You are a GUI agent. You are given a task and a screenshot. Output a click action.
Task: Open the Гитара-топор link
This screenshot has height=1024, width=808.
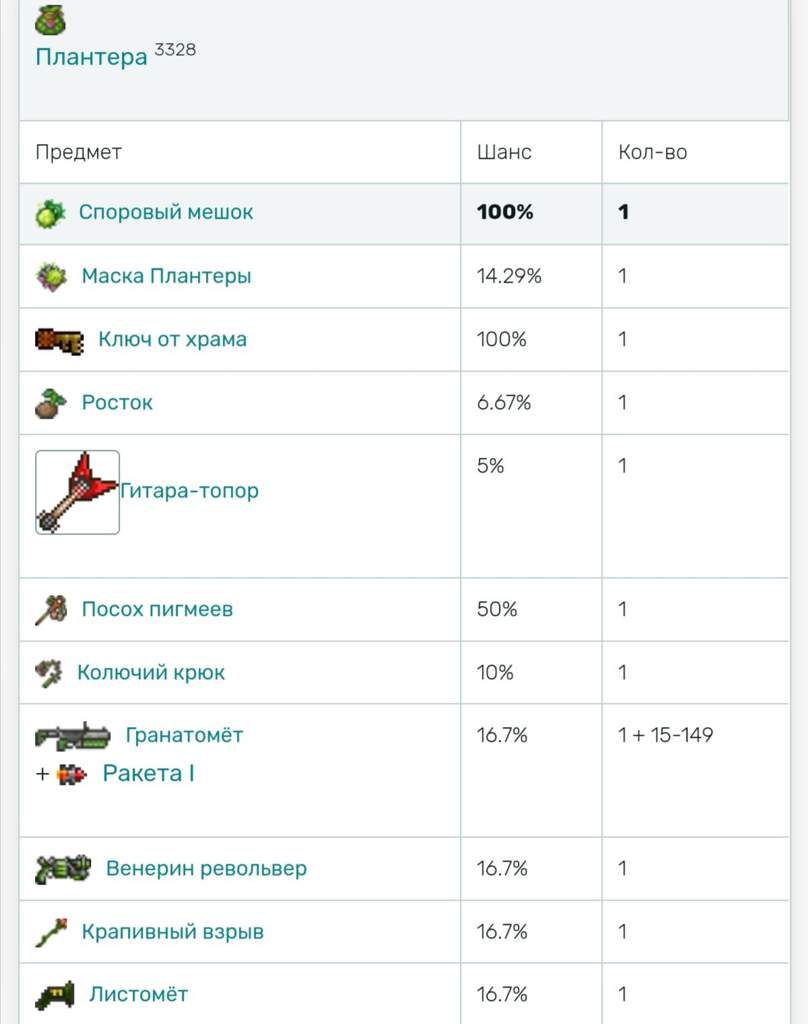(189, 490)
